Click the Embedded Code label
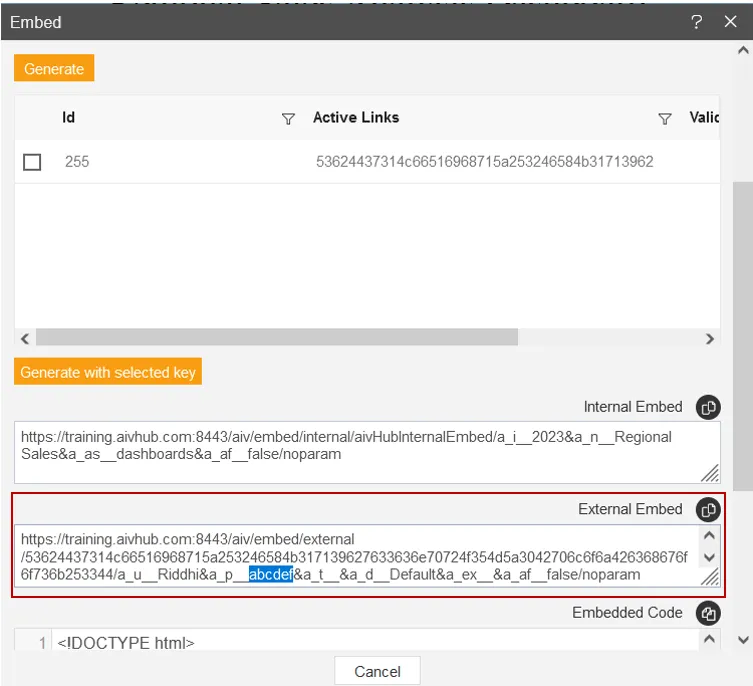This screenshot has width=753, height=686. 627,613
